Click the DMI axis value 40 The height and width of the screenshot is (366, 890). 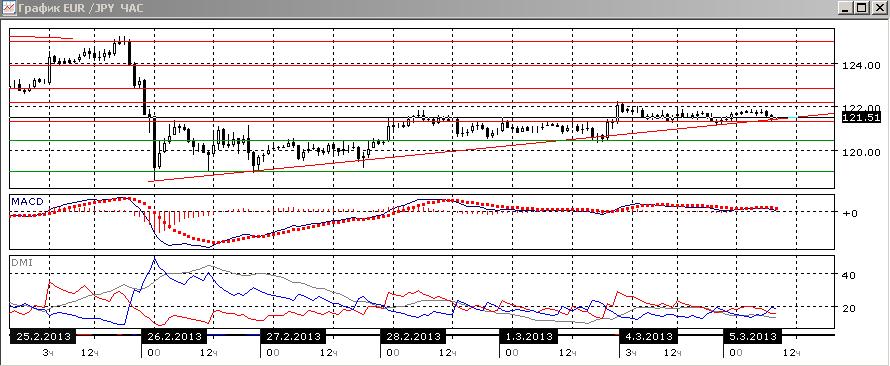pos(850,275)
